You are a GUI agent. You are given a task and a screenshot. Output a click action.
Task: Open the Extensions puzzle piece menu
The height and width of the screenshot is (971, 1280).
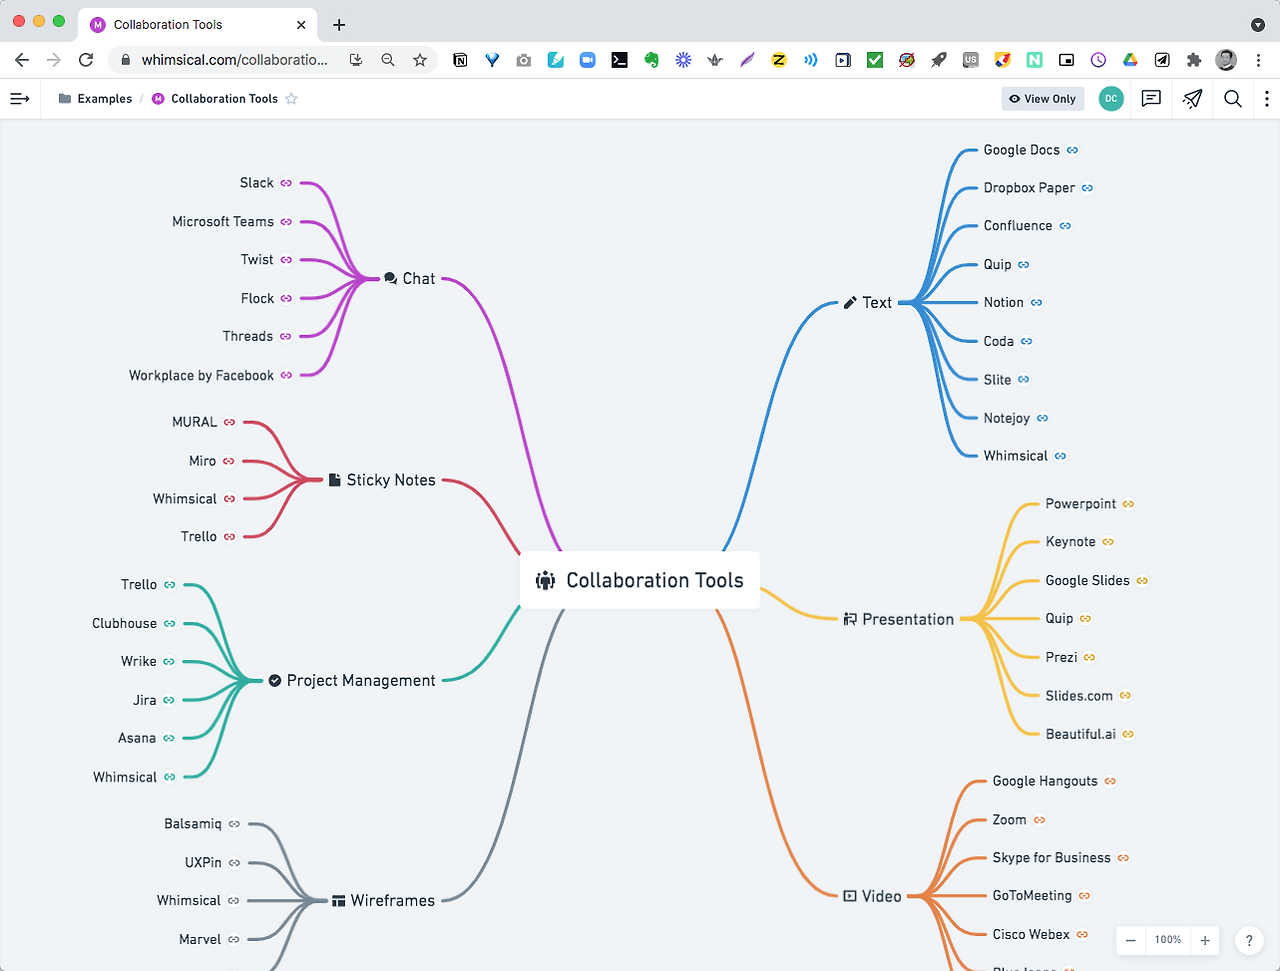tap(1194, 60)
